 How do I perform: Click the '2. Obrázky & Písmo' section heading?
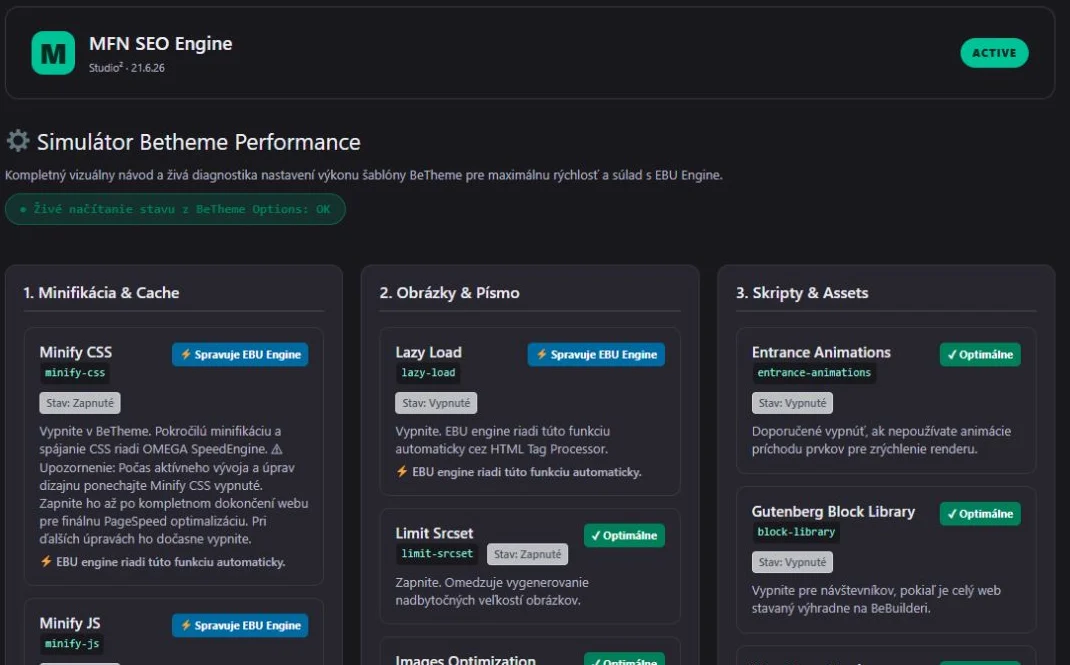[449, 293]
